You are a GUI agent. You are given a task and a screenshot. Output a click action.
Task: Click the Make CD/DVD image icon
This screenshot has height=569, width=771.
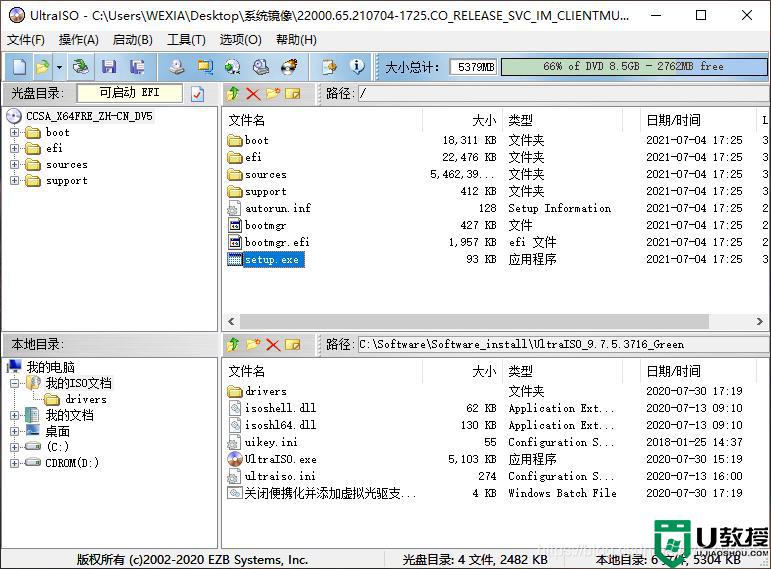coord(177,66)
